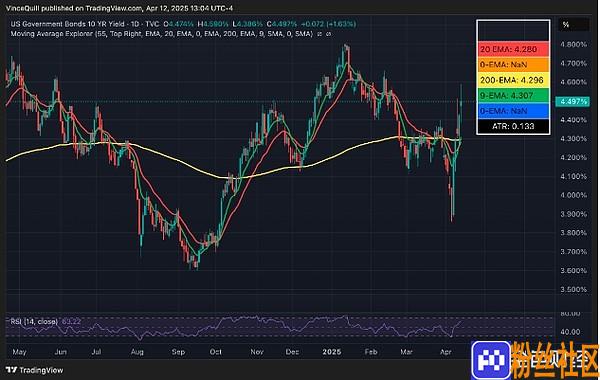Click the Sep label on time axis

coord(178,352)
